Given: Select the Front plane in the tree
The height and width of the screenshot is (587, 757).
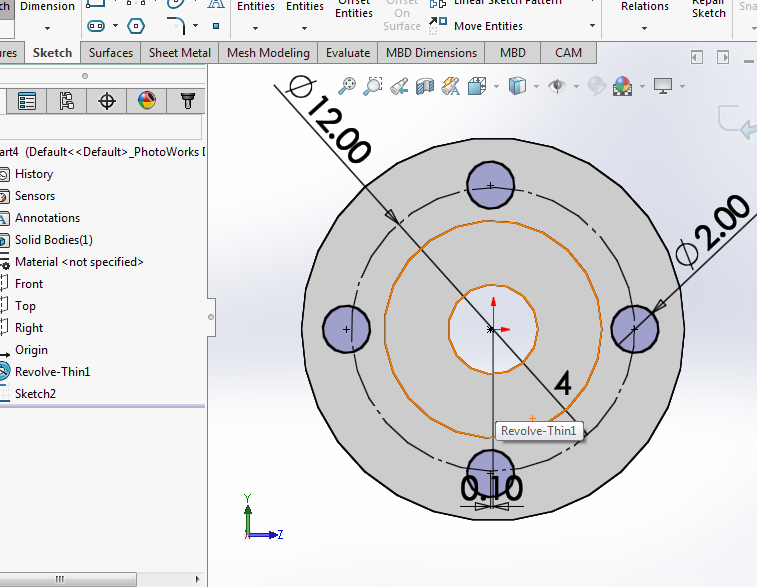Looking at the screenshot, I should pyautogui.click(x=29, y=284).
